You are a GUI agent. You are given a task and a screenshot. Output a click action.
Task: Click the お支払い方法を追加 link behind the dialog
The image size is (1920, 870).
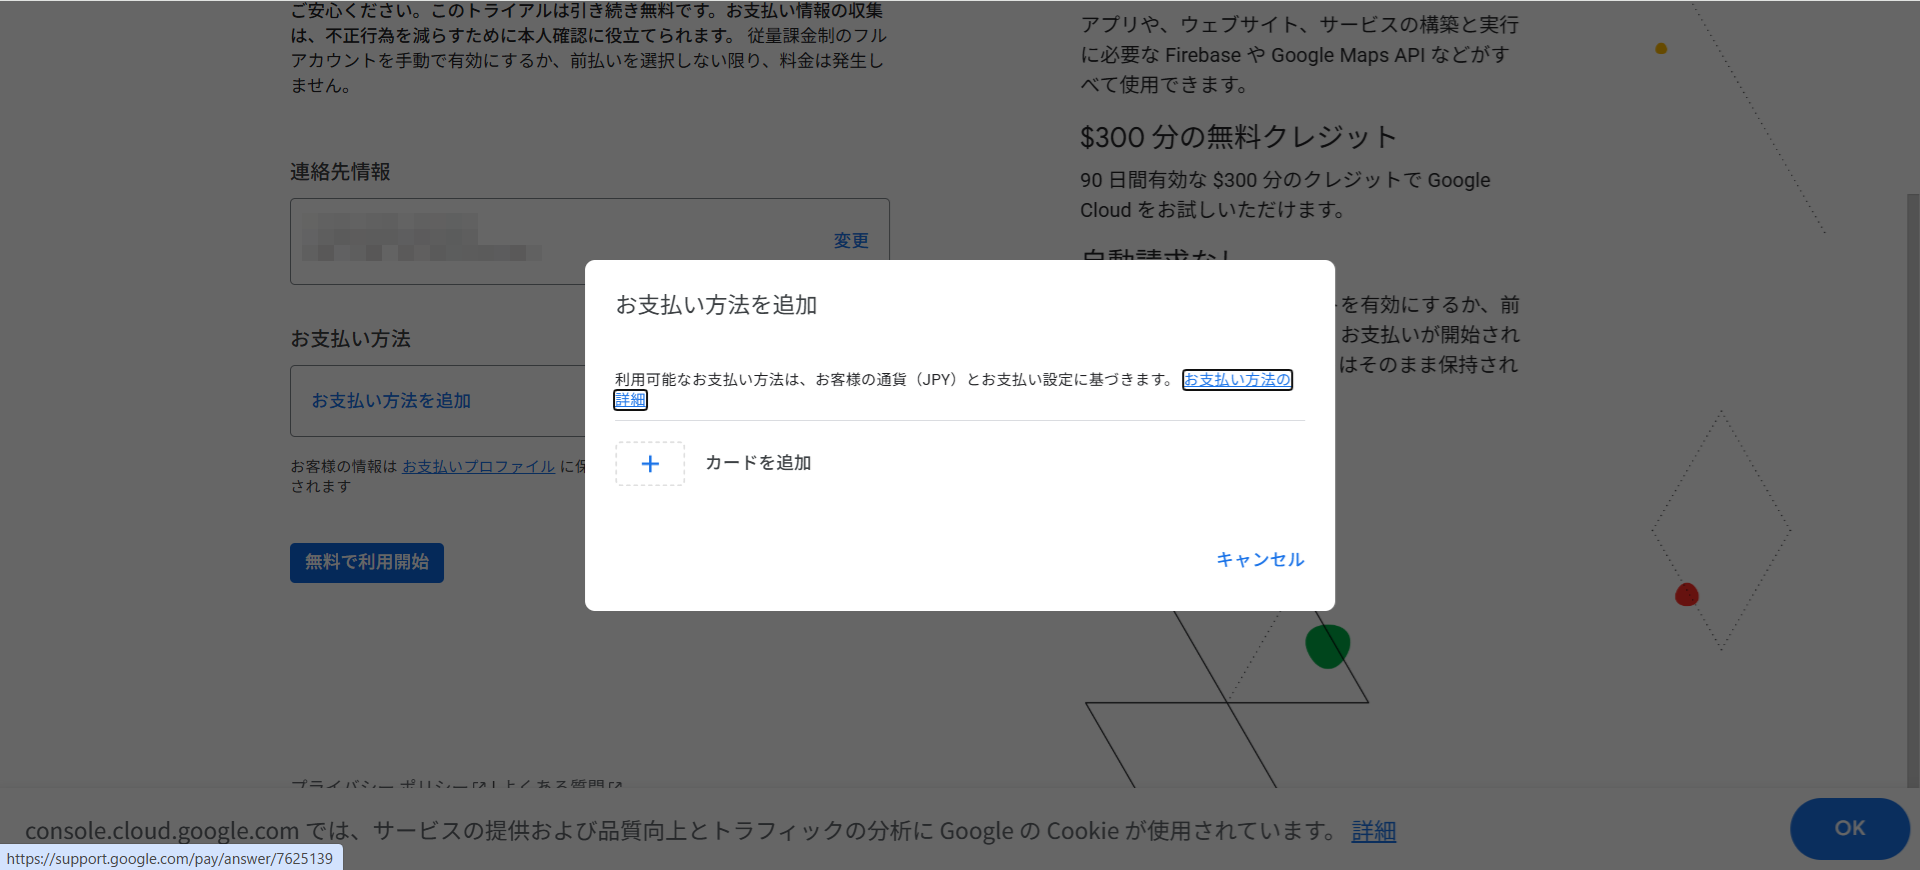[x=391, y=401]
